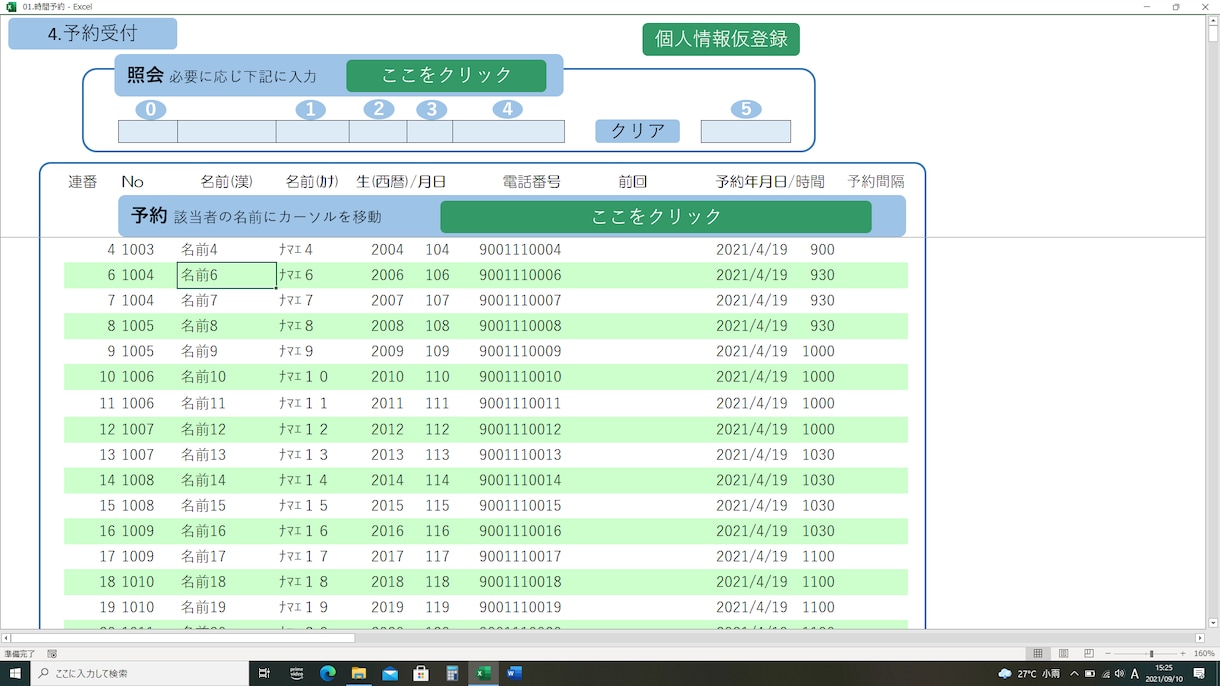
Task: Click the battery status icon
Action: click(x=1090, y=673)
